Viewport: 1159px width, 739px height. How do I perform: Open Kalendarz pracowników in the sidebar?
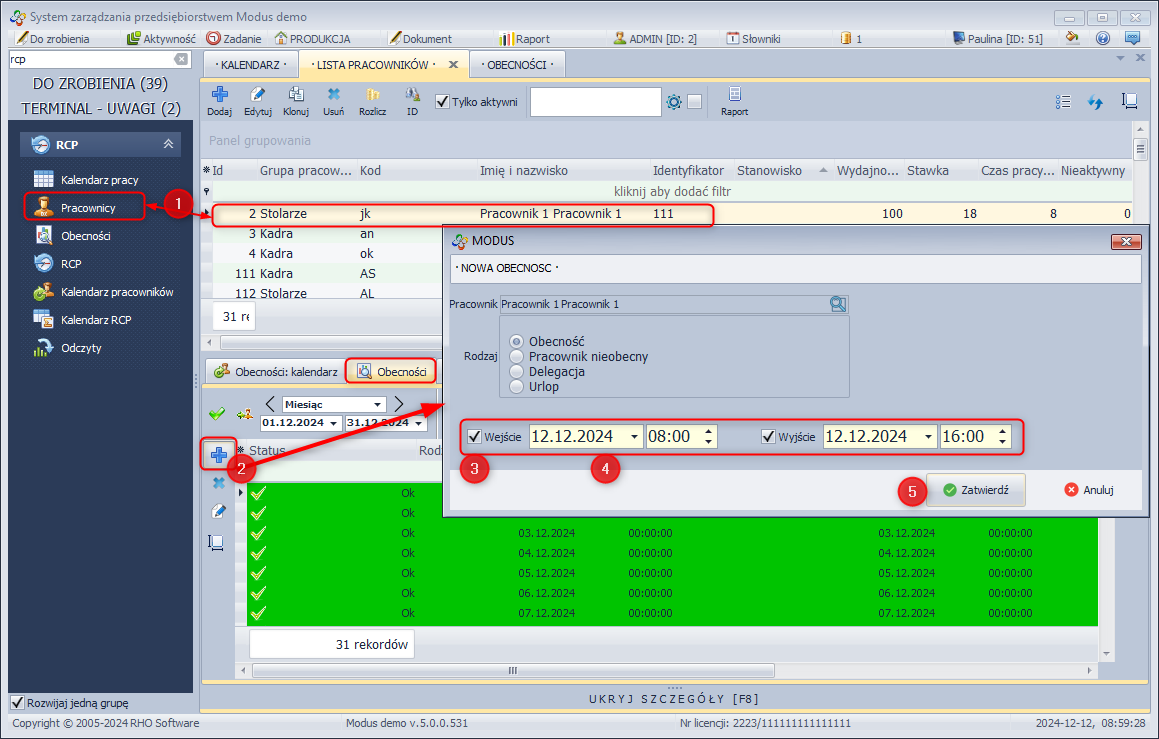(117, 292)
